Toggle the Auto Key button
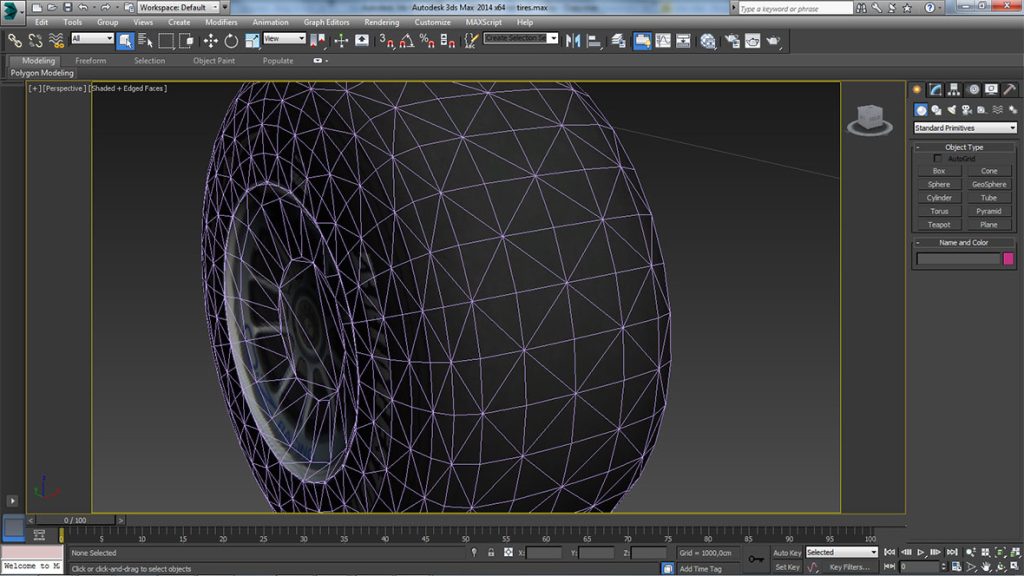This screenshot has width=1024, height=576. [x=787, y=552]
